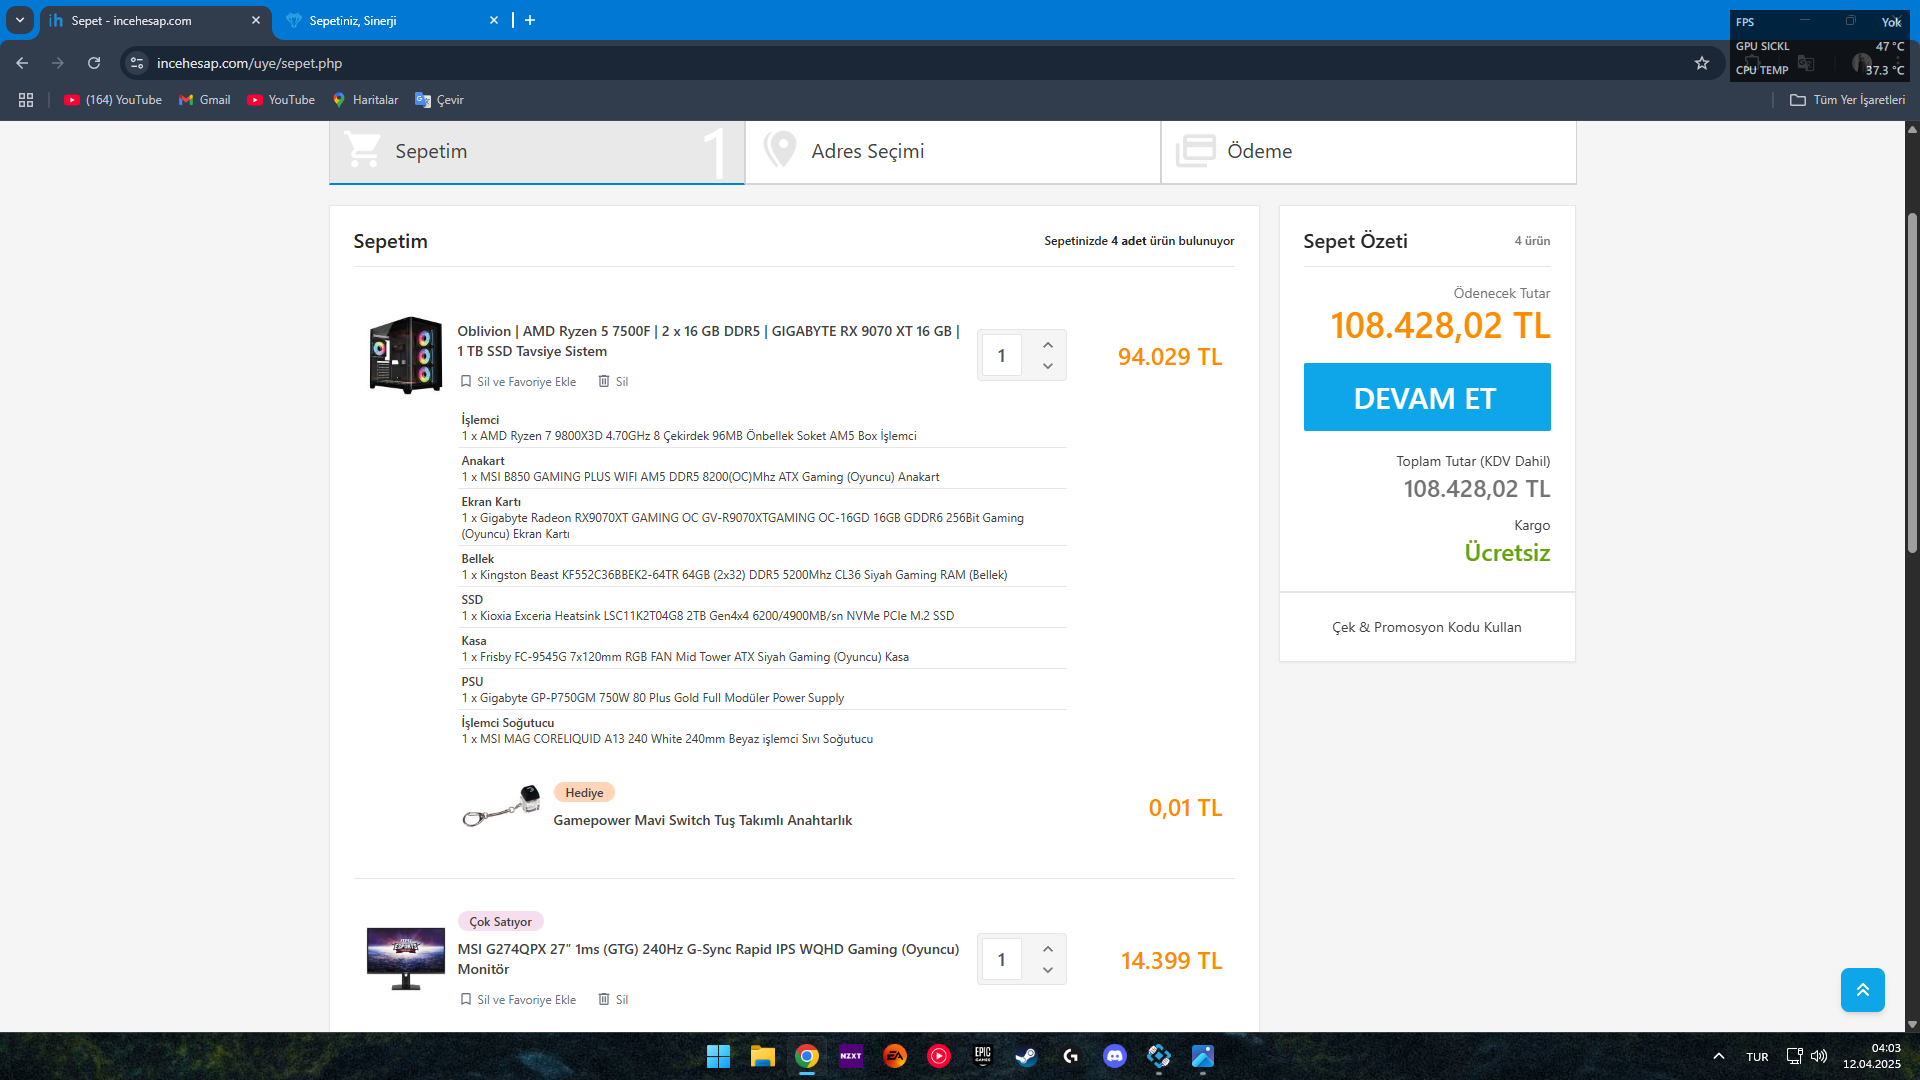Expand Çek & Promosyon Kodu Kullan section
The image size is (1920, 1080).
pyautogui.click(x=1426, y=627)
